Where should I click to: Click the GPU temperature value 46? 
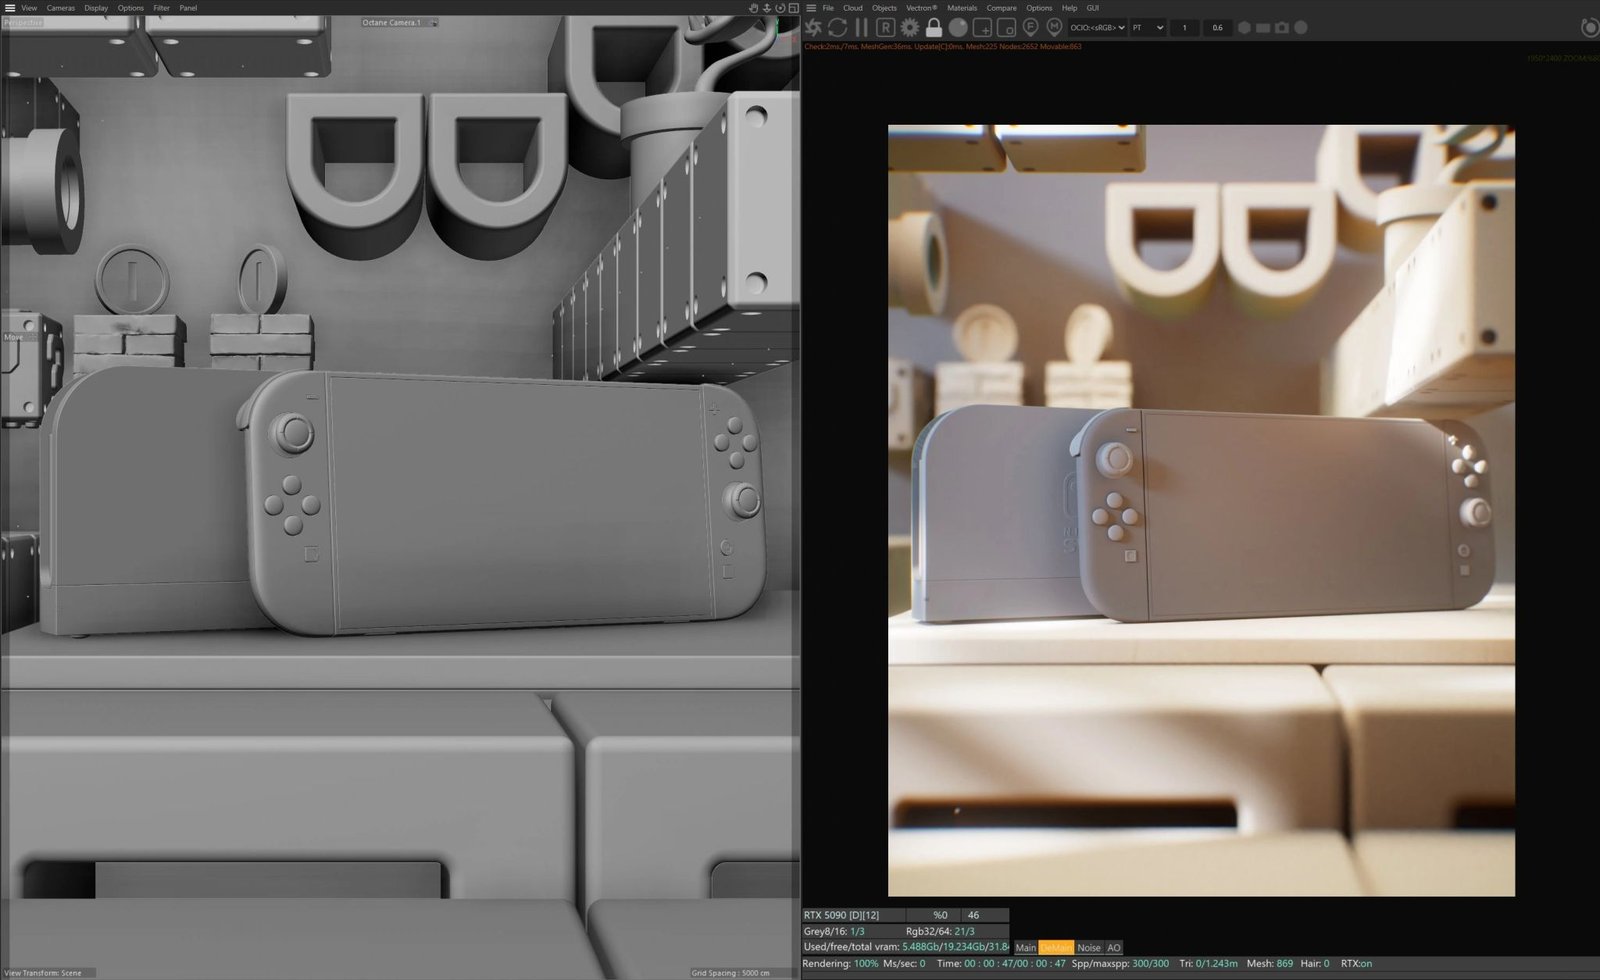(x=973, y=915)
